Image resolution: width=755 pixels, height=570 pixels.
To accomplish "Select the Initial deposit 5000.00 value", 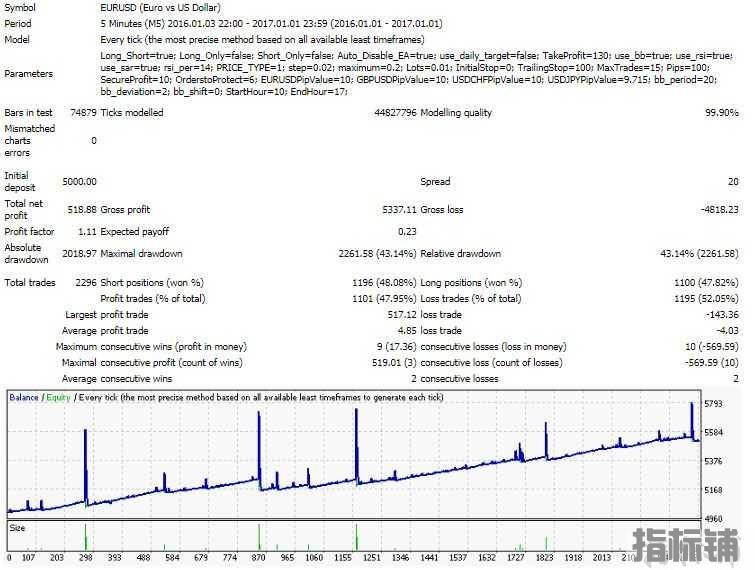I will click(79, 182).
